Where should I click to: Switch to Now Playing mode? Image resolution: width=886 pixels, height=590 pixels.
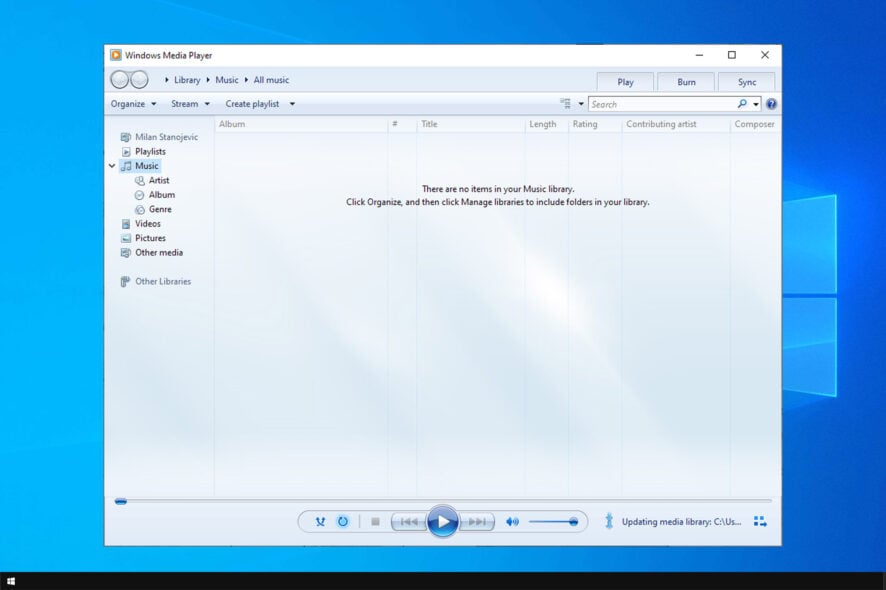760,522
